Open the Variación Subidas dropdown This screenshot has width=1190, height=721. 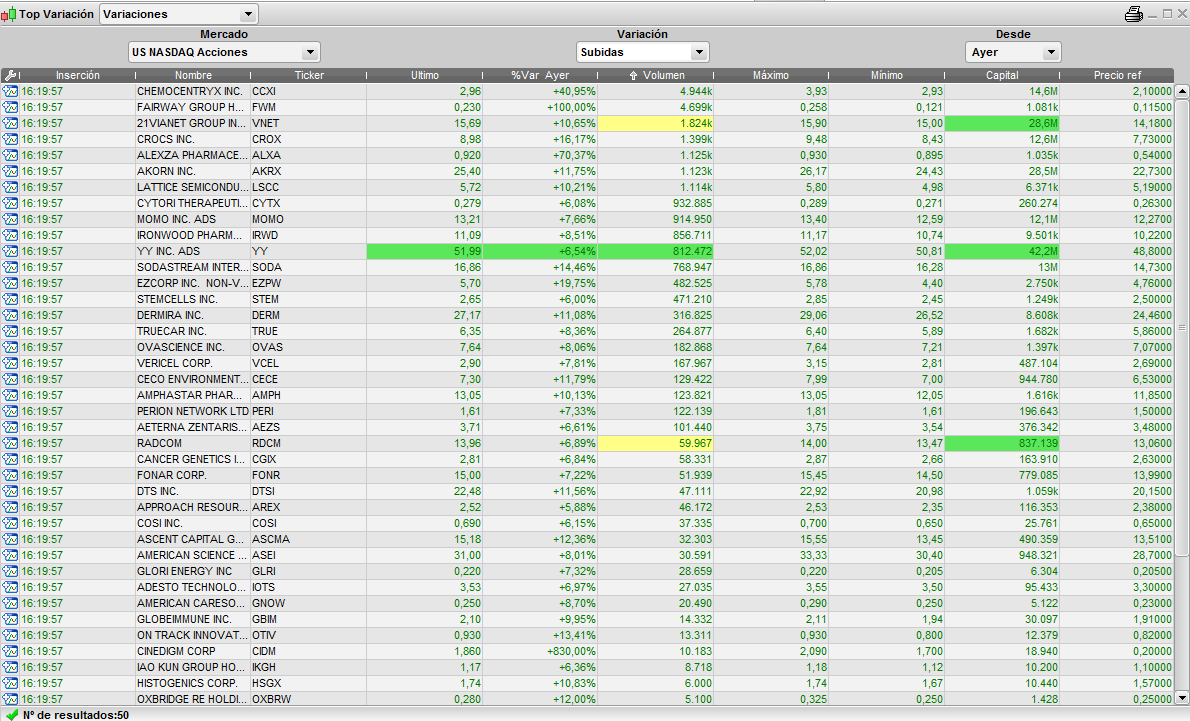click(x=642, y=52)
